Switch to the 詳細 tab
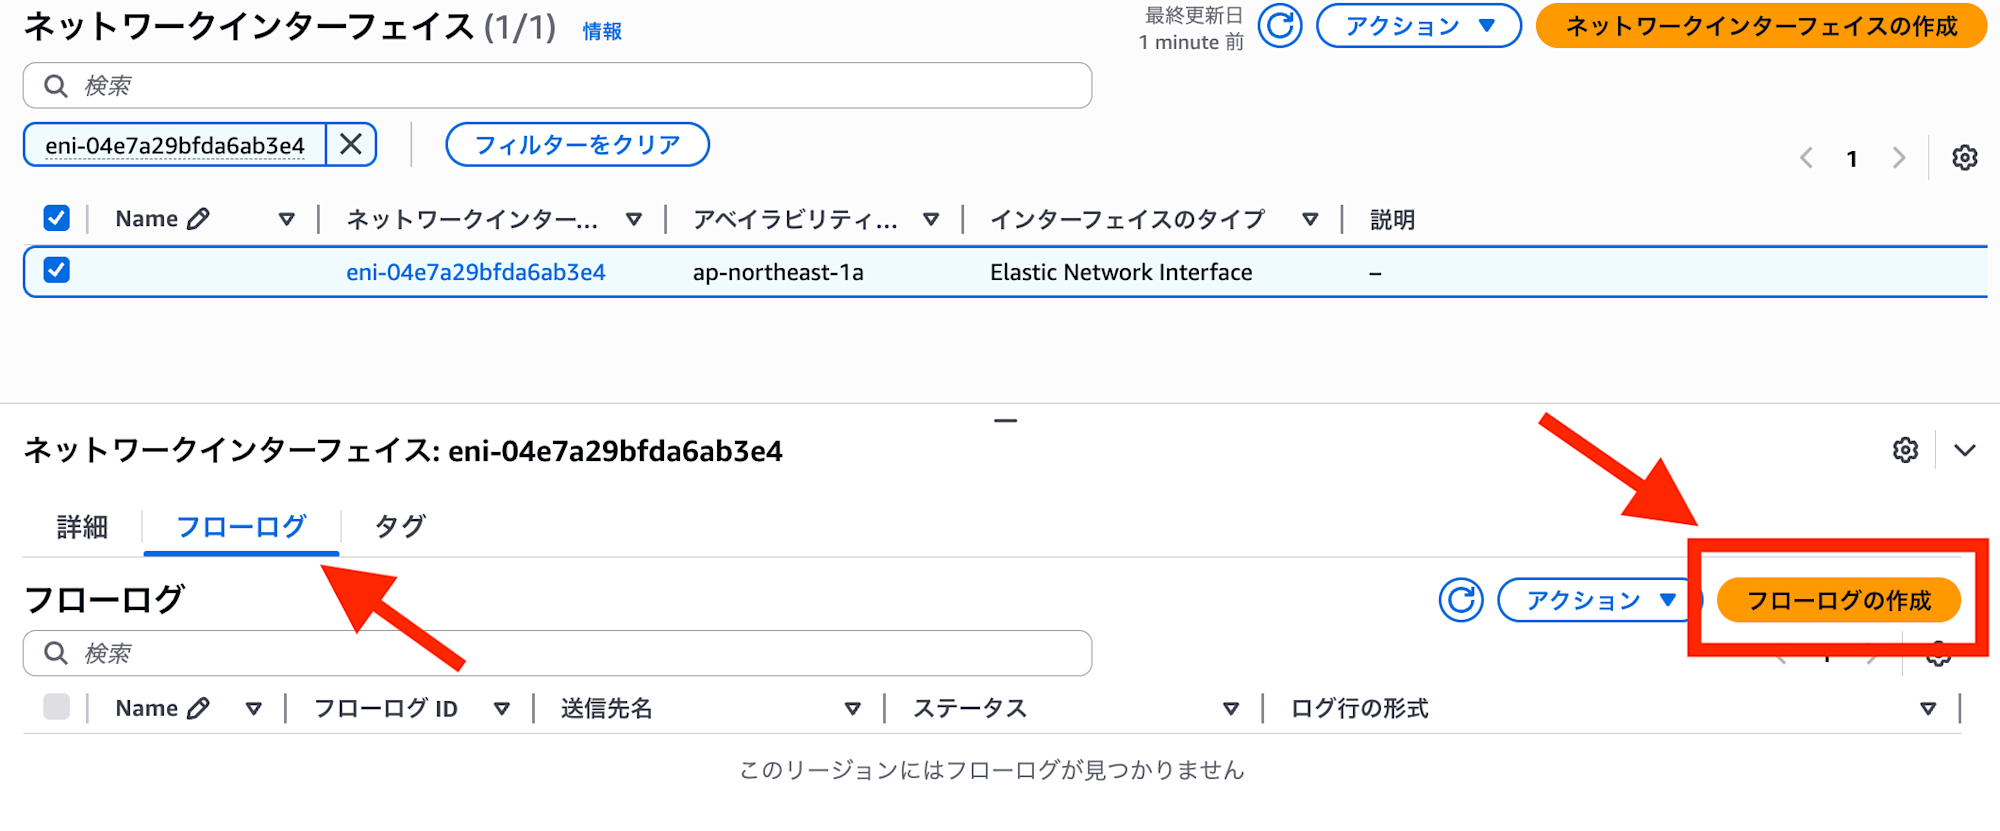The height and width of the screenshot is (831, 2000). (x=82, y=527)
